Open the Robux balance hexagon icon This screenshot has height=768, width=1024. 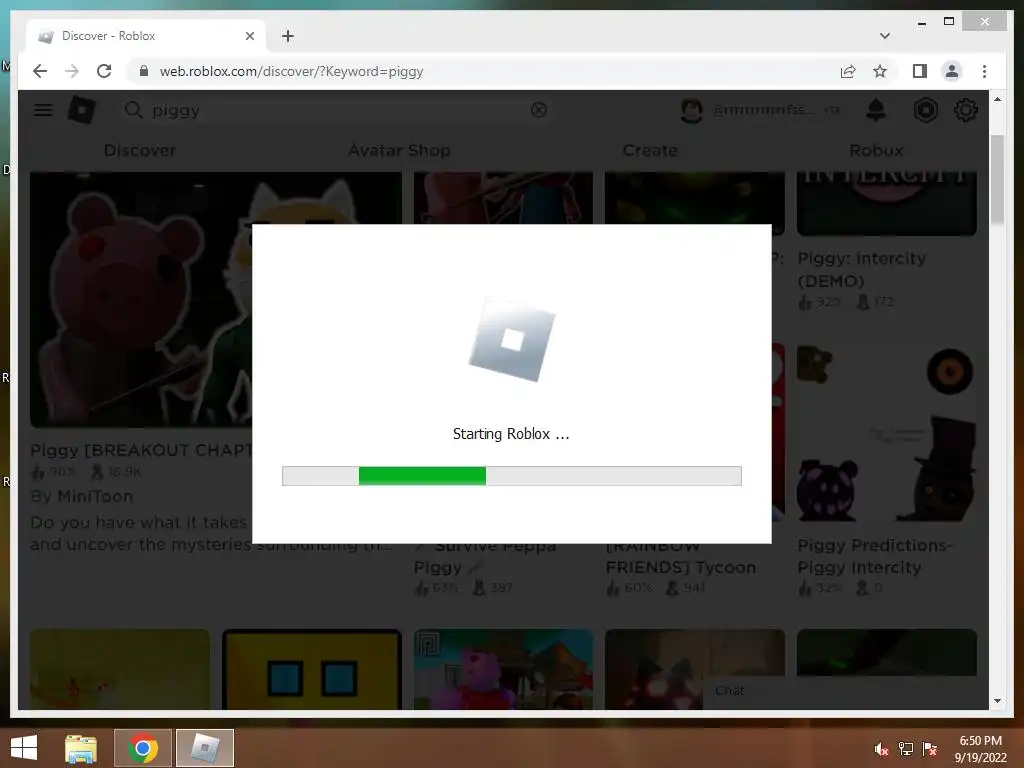[925, 110]
